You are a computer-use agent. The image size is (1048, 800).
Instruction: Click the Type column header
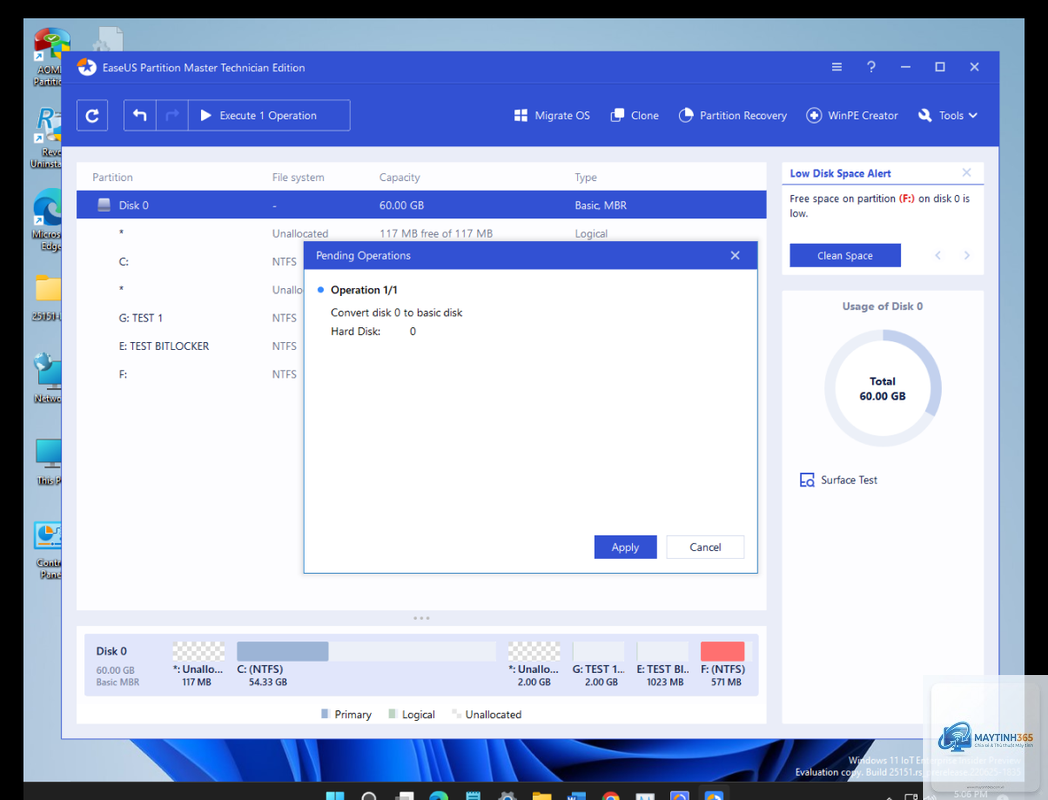click(585, 177)
